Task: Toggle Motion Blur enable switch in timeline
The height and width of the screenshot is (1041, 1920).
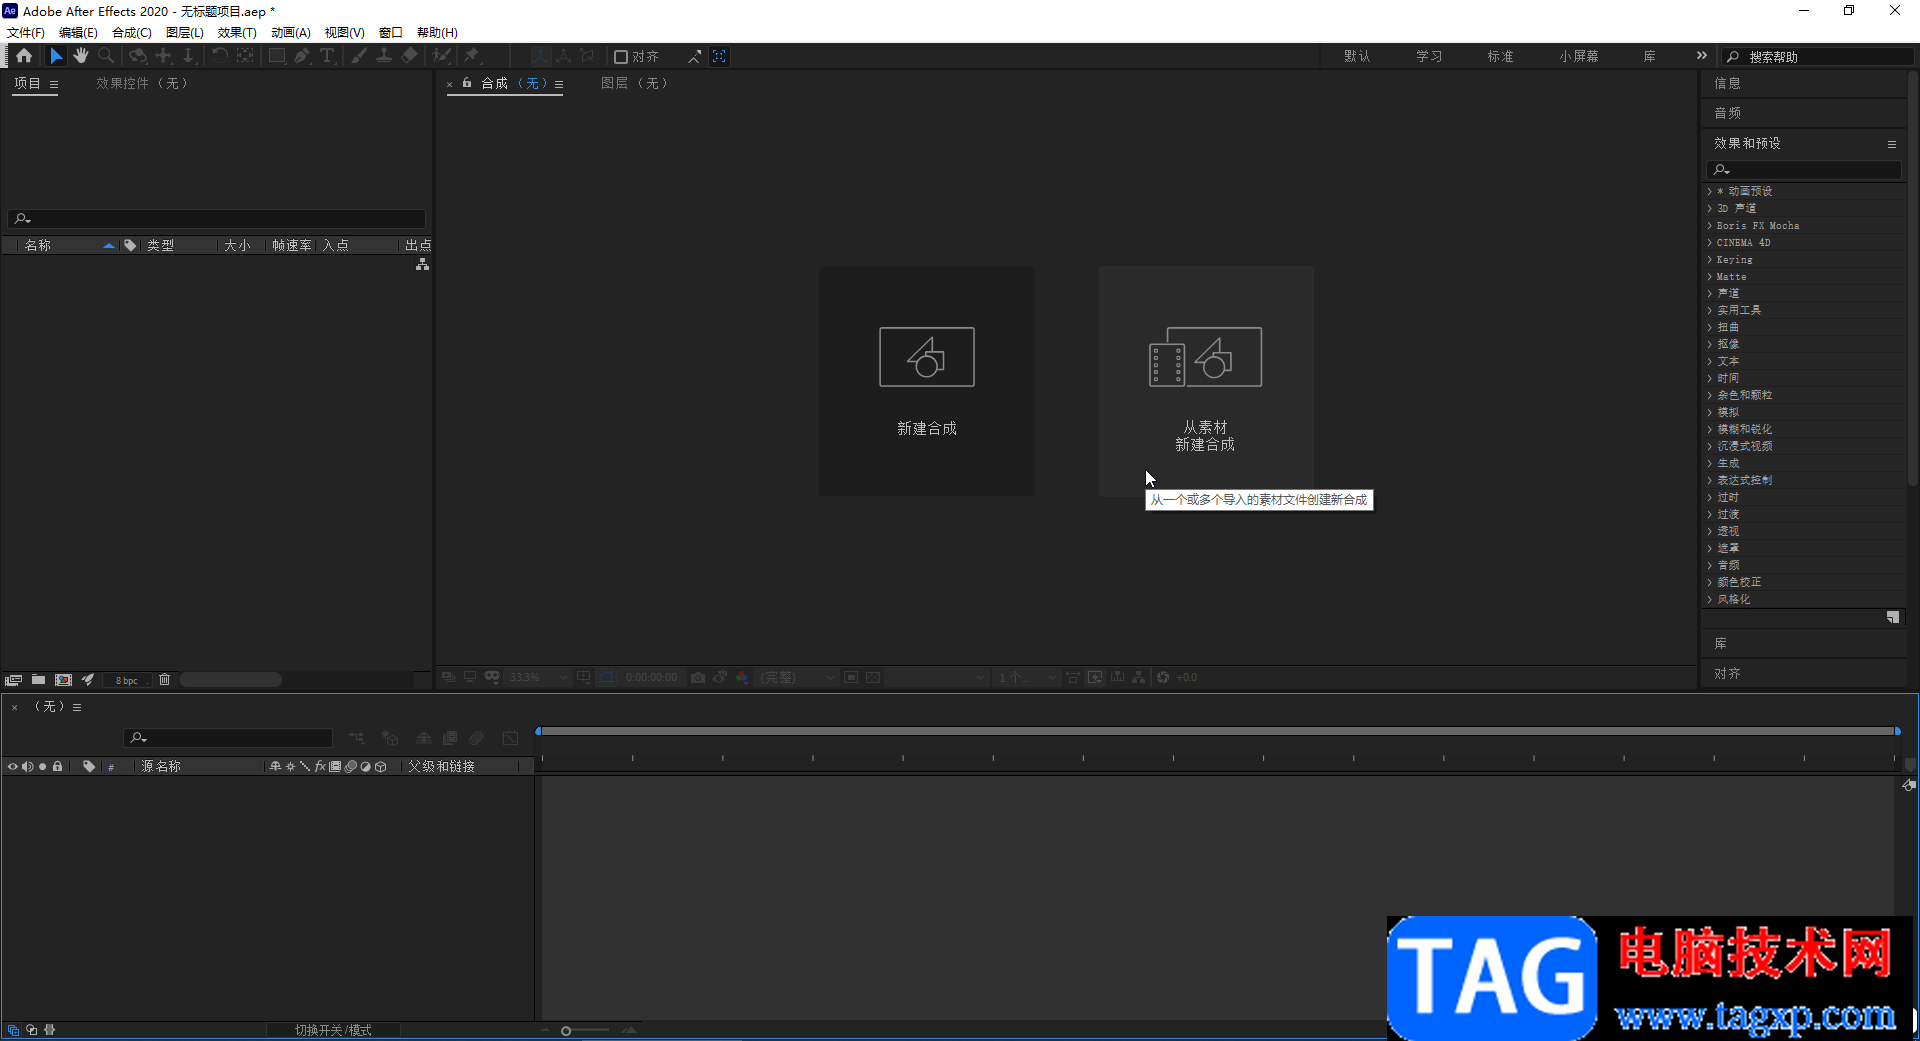Action: [x=477, y=738]
